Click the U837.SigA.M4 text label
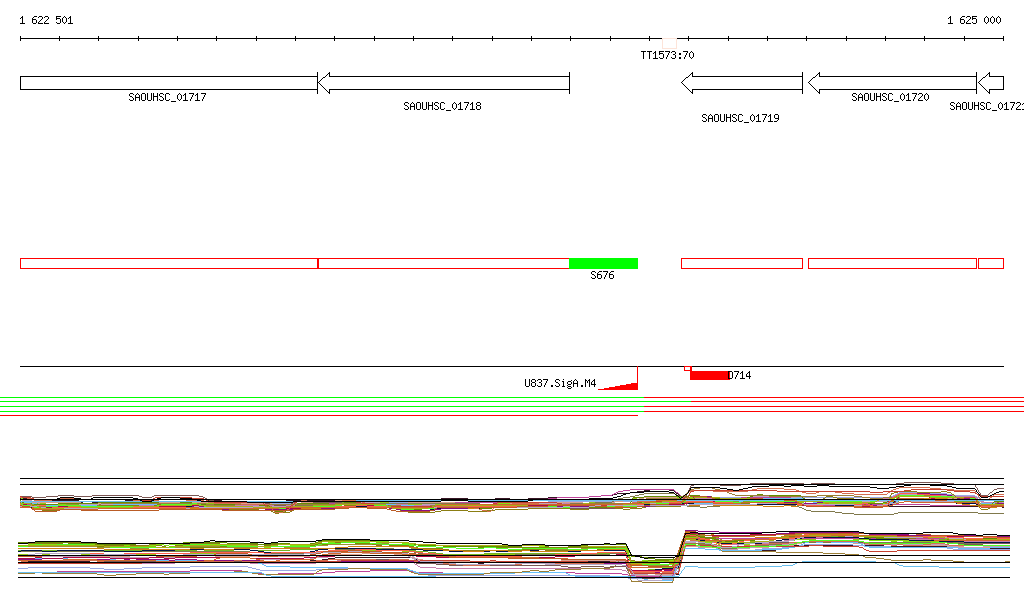Screen dimensions: 1024x611 click(560, 383)
